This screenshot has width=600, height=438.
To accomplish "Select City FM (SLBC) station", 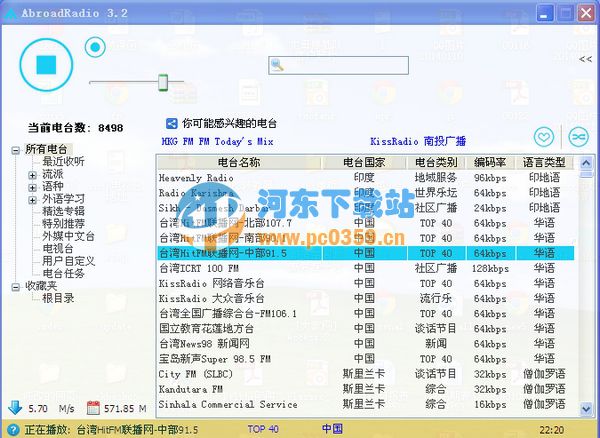I will tap(365, 374).
